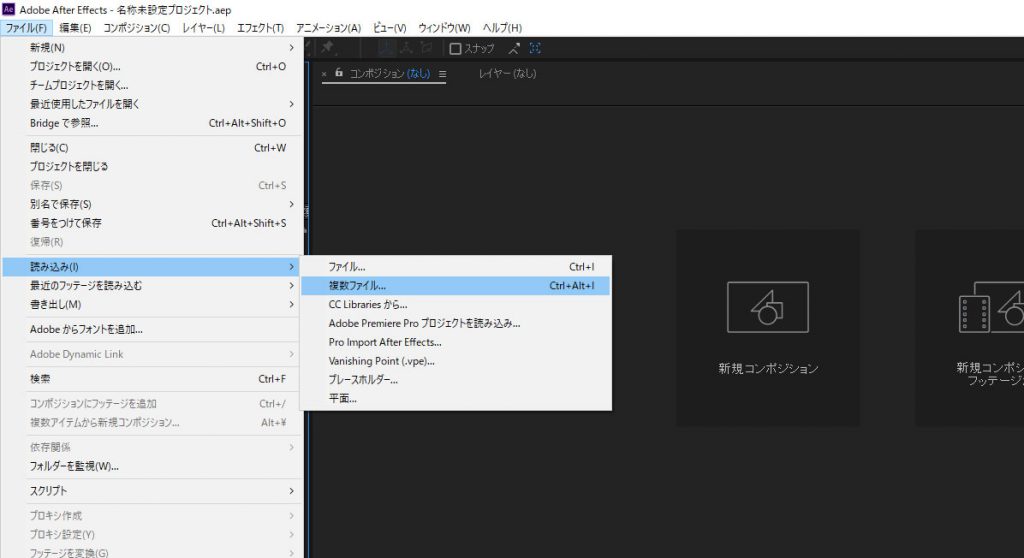Open the レイヤー(L) menu
The height and width of the screenshot is (558, 1024).
coord(203,27)
